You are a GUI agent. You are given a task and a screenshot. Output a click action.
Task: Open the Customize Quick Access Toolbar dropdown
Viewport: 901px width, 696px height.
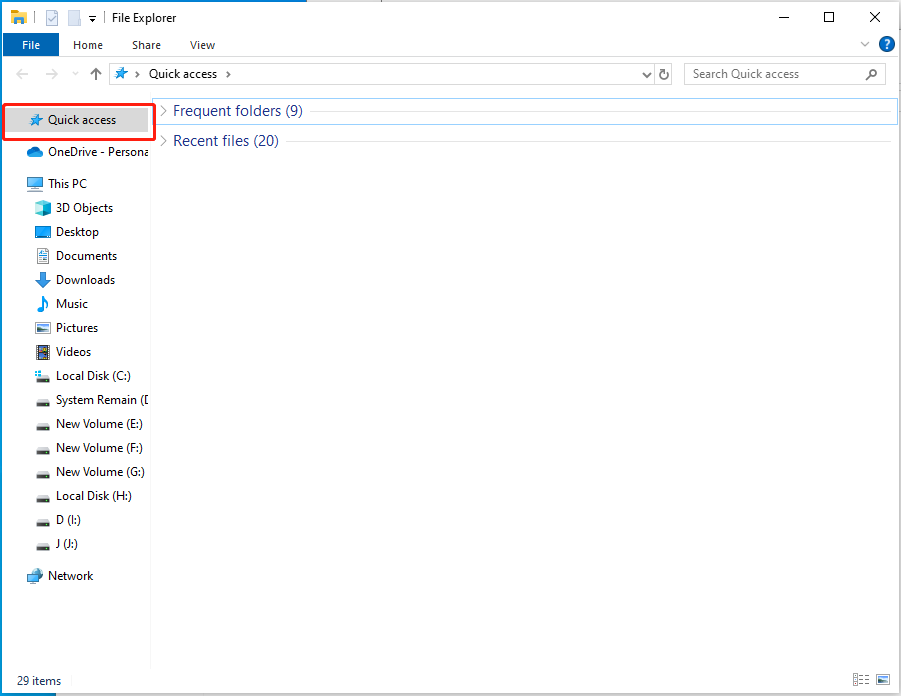[x=92, y=19]
